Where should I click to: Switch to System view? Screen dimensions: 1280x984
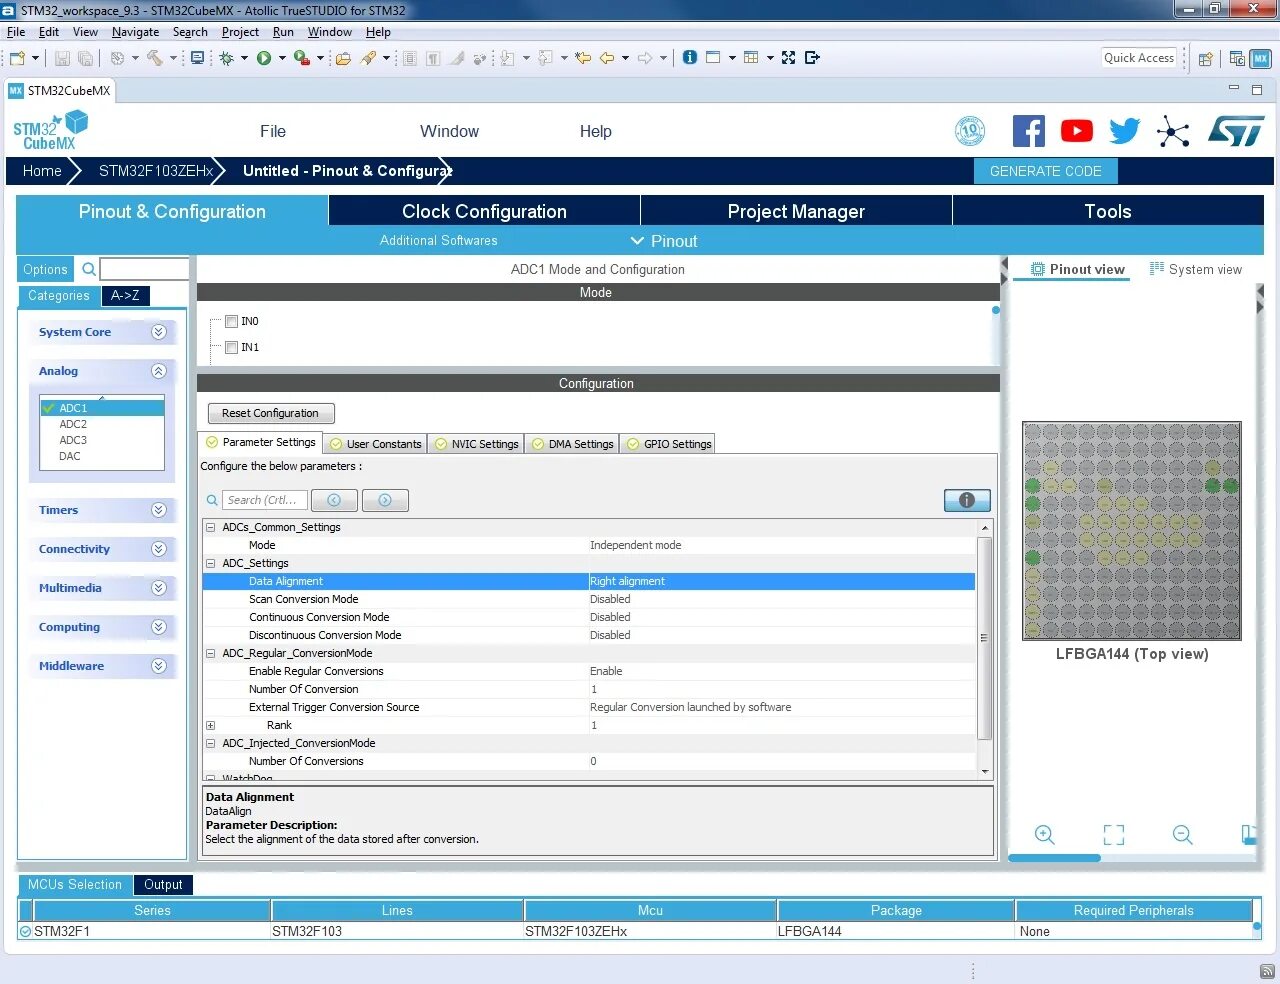1196,269
